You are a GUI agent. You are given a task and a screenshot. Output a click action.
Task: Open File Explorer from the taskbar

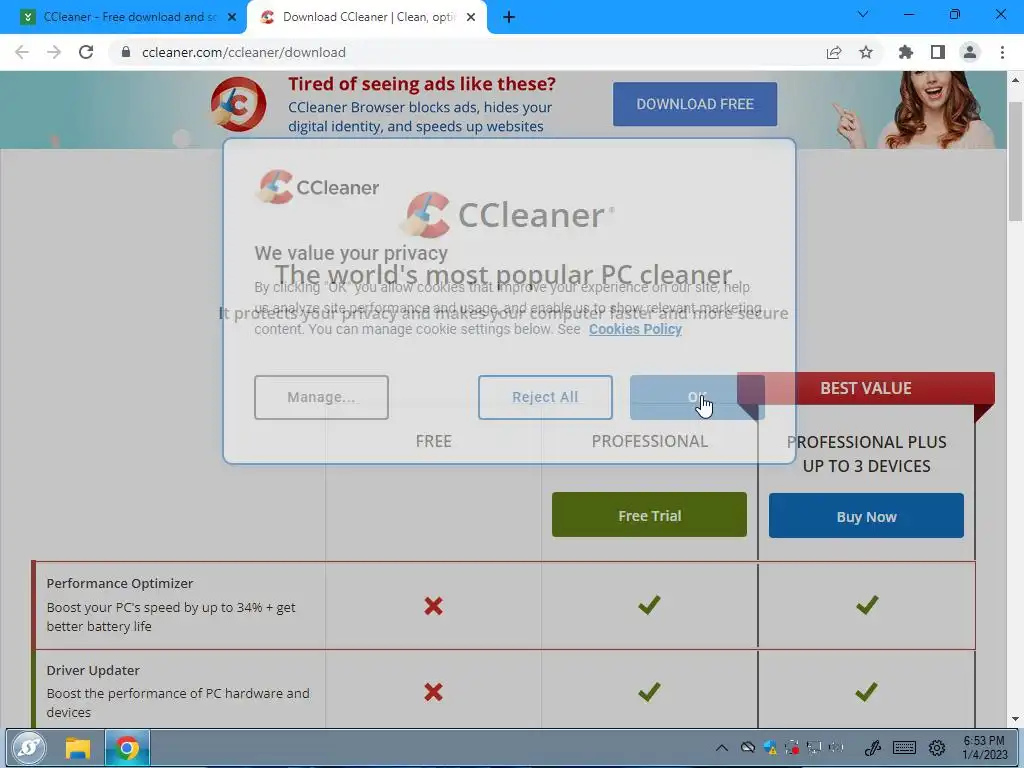pos(78,748)
